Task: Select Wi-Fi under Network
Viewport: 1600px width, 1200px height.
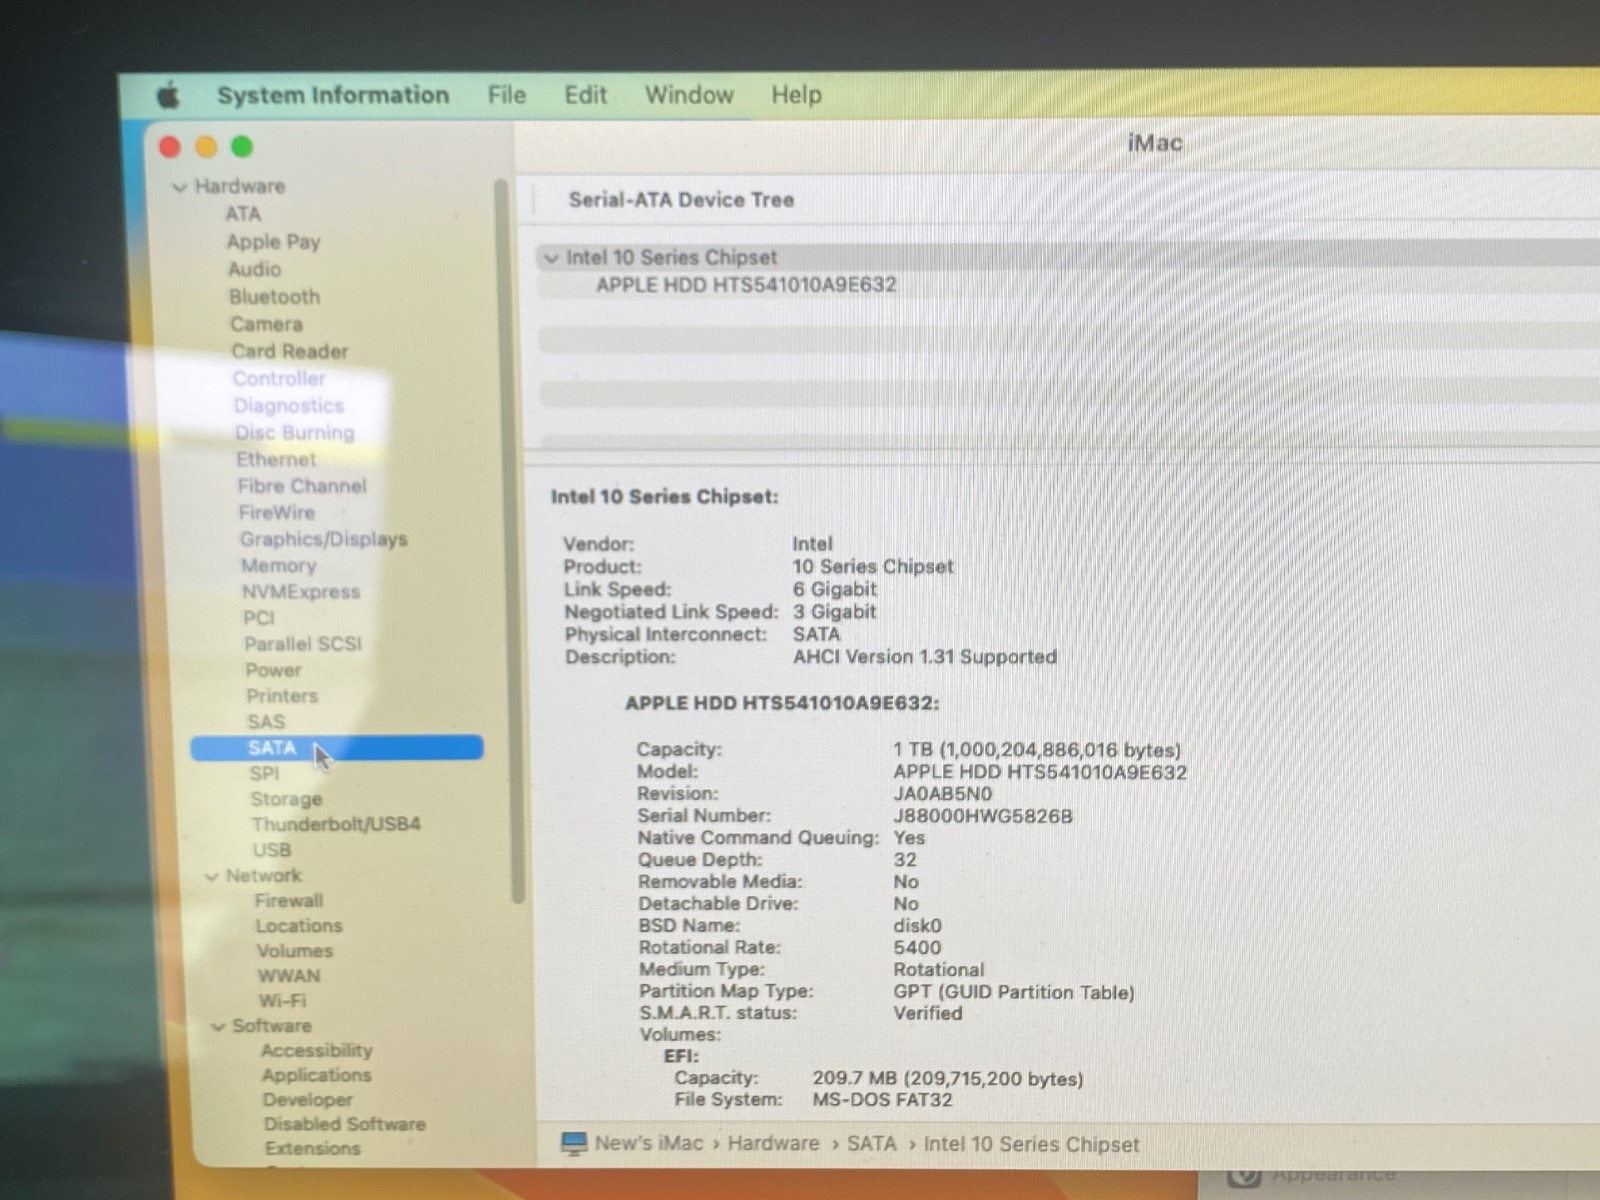Action: point(283,1001)
